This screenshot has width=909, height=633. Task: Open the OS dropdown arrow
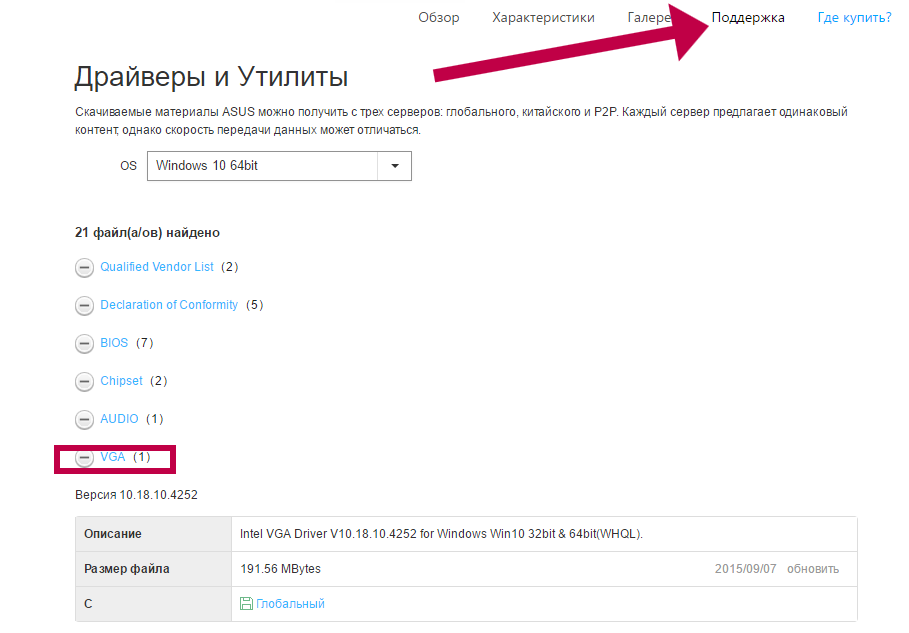click(394, 166)
